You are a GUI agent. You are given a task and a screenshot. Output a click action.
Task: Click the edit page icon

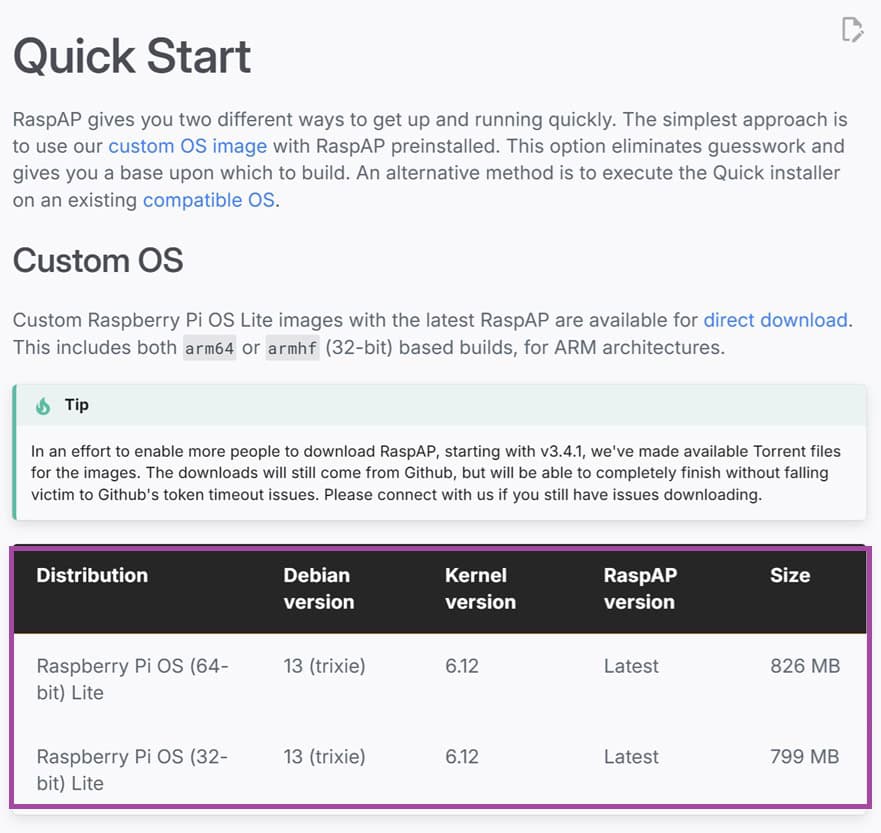852,30
